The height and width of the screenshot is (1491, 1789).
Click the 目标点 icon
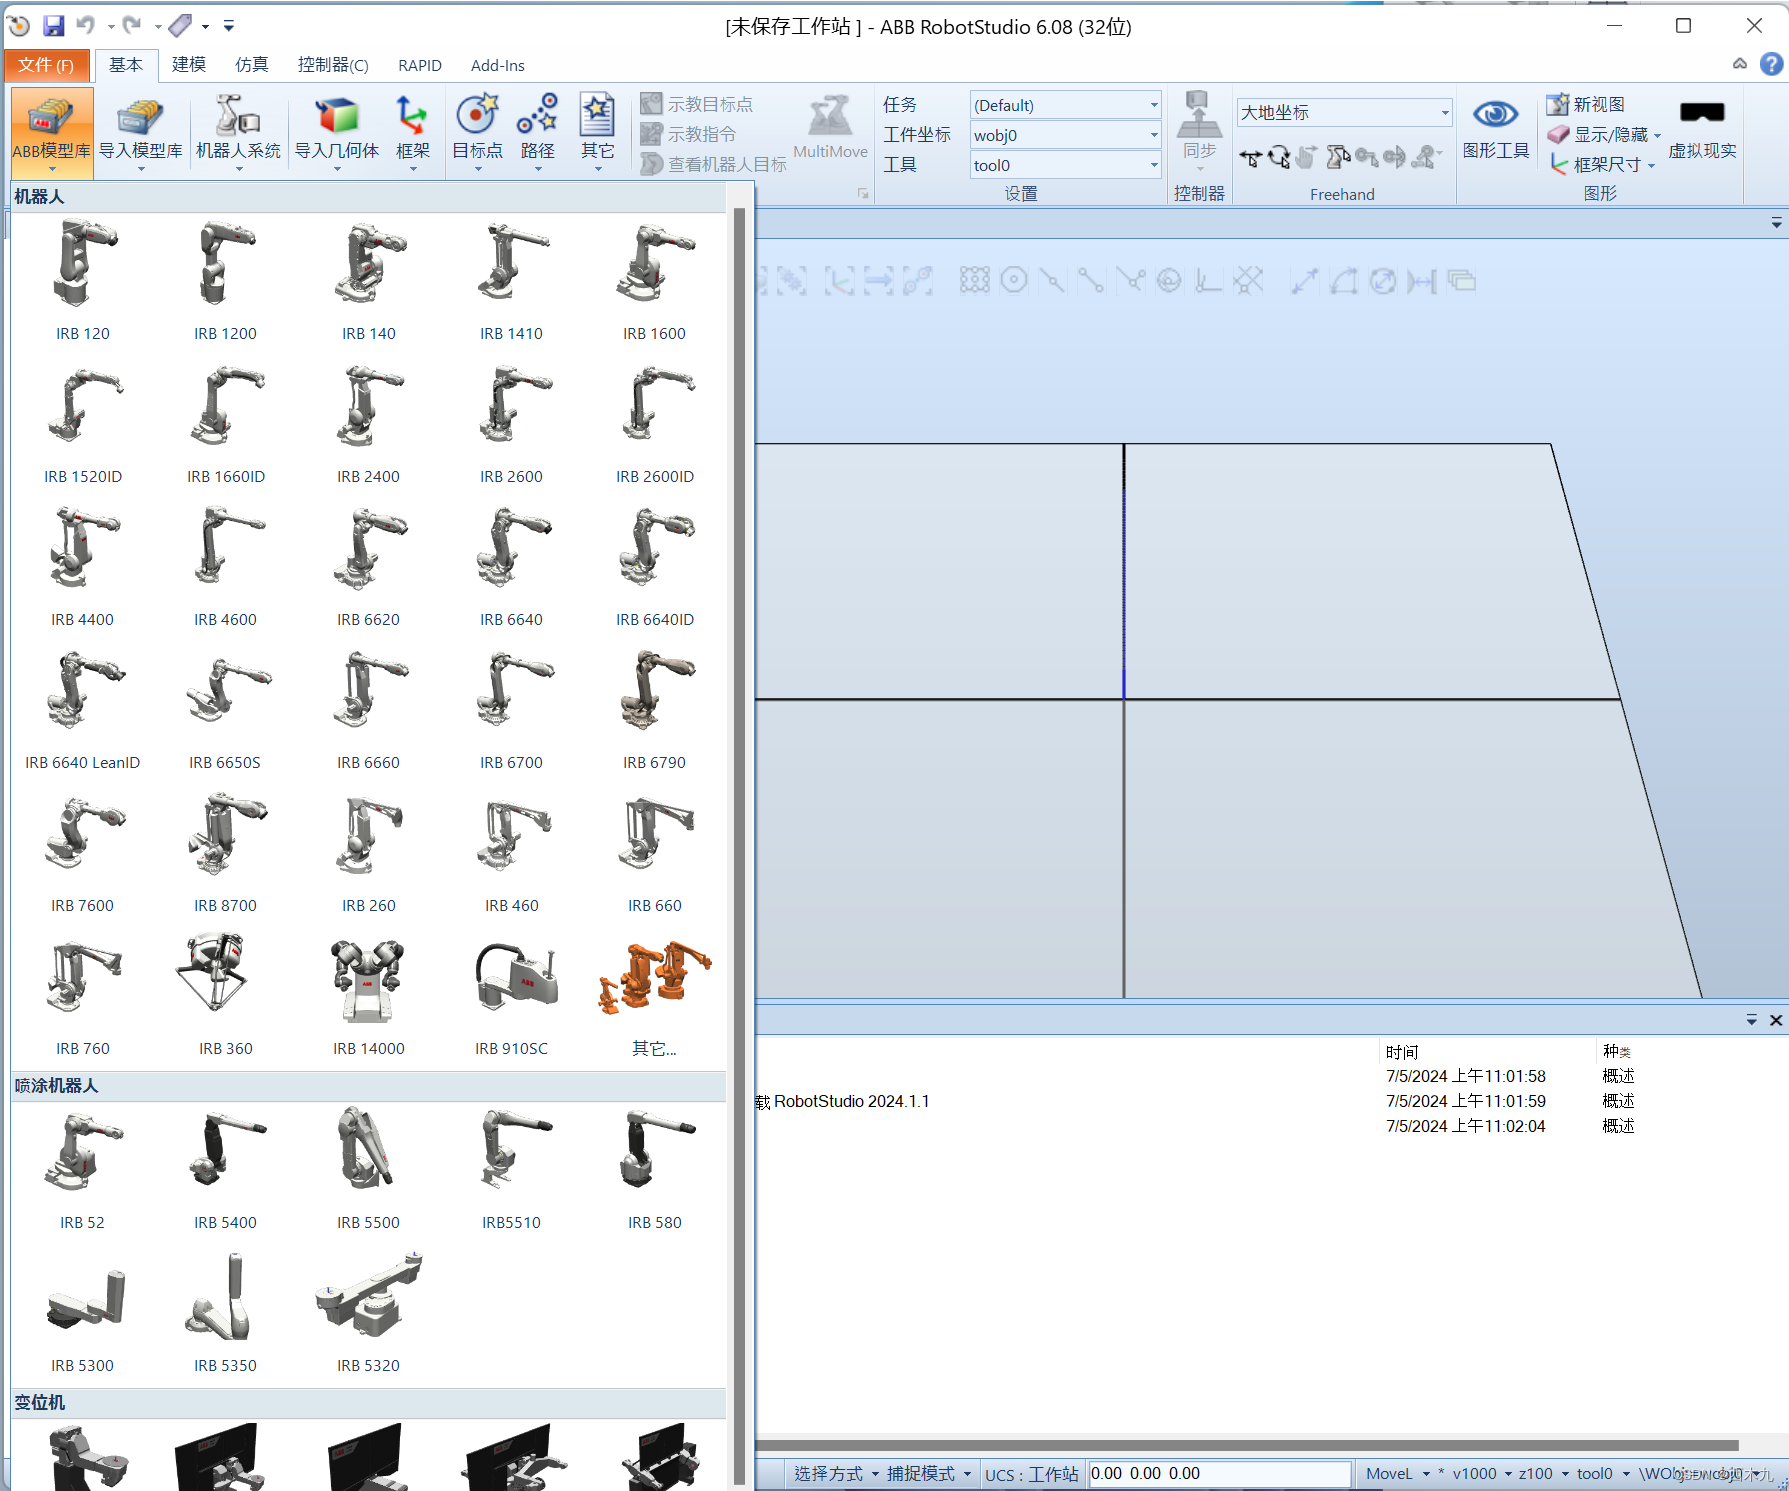click(477, 131)
